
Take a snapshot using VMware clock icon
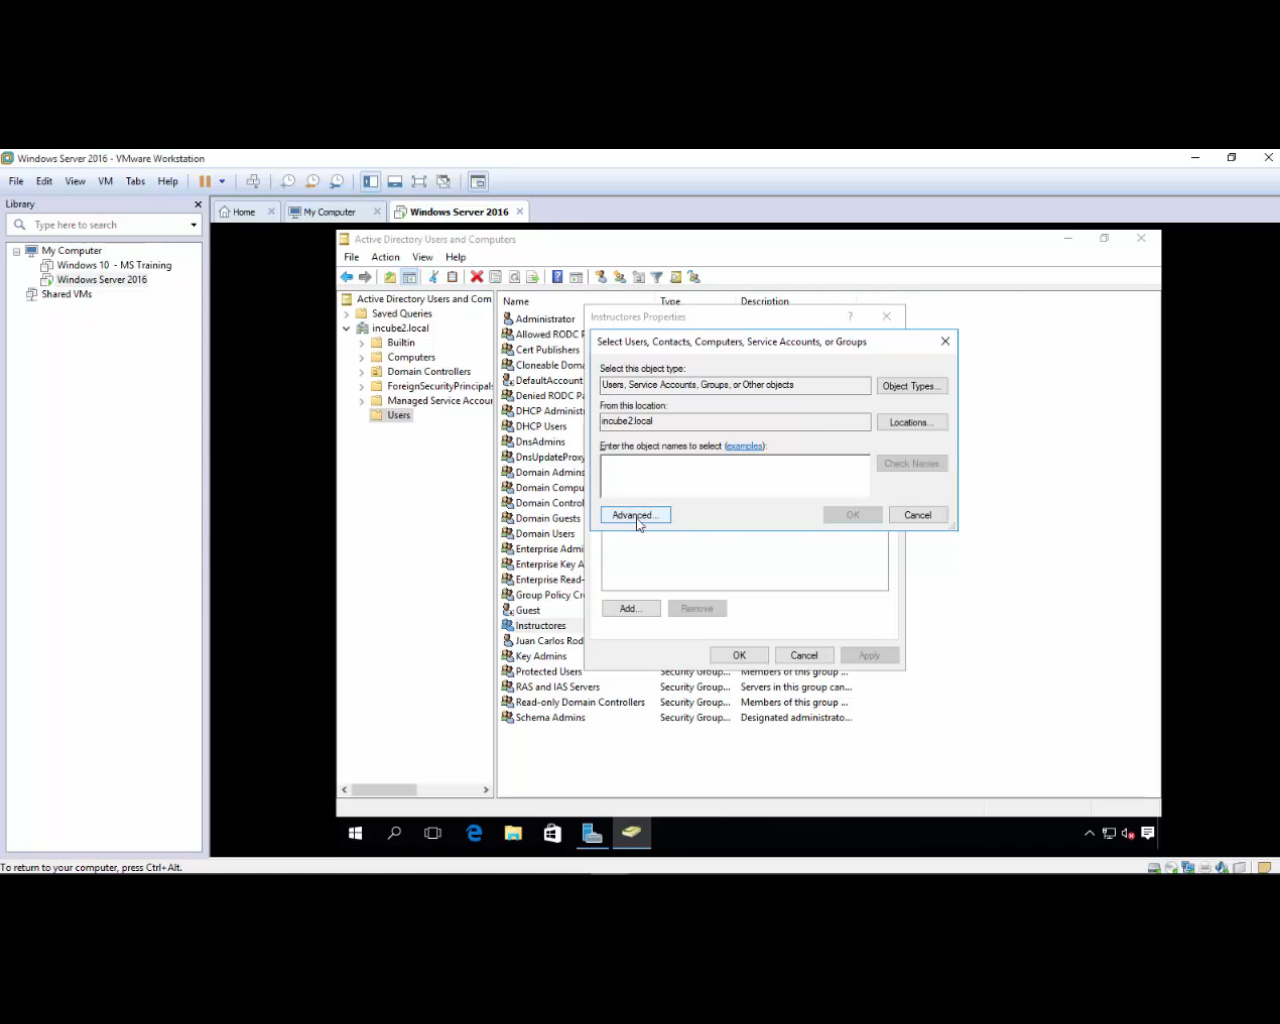[x=288, y=181]
